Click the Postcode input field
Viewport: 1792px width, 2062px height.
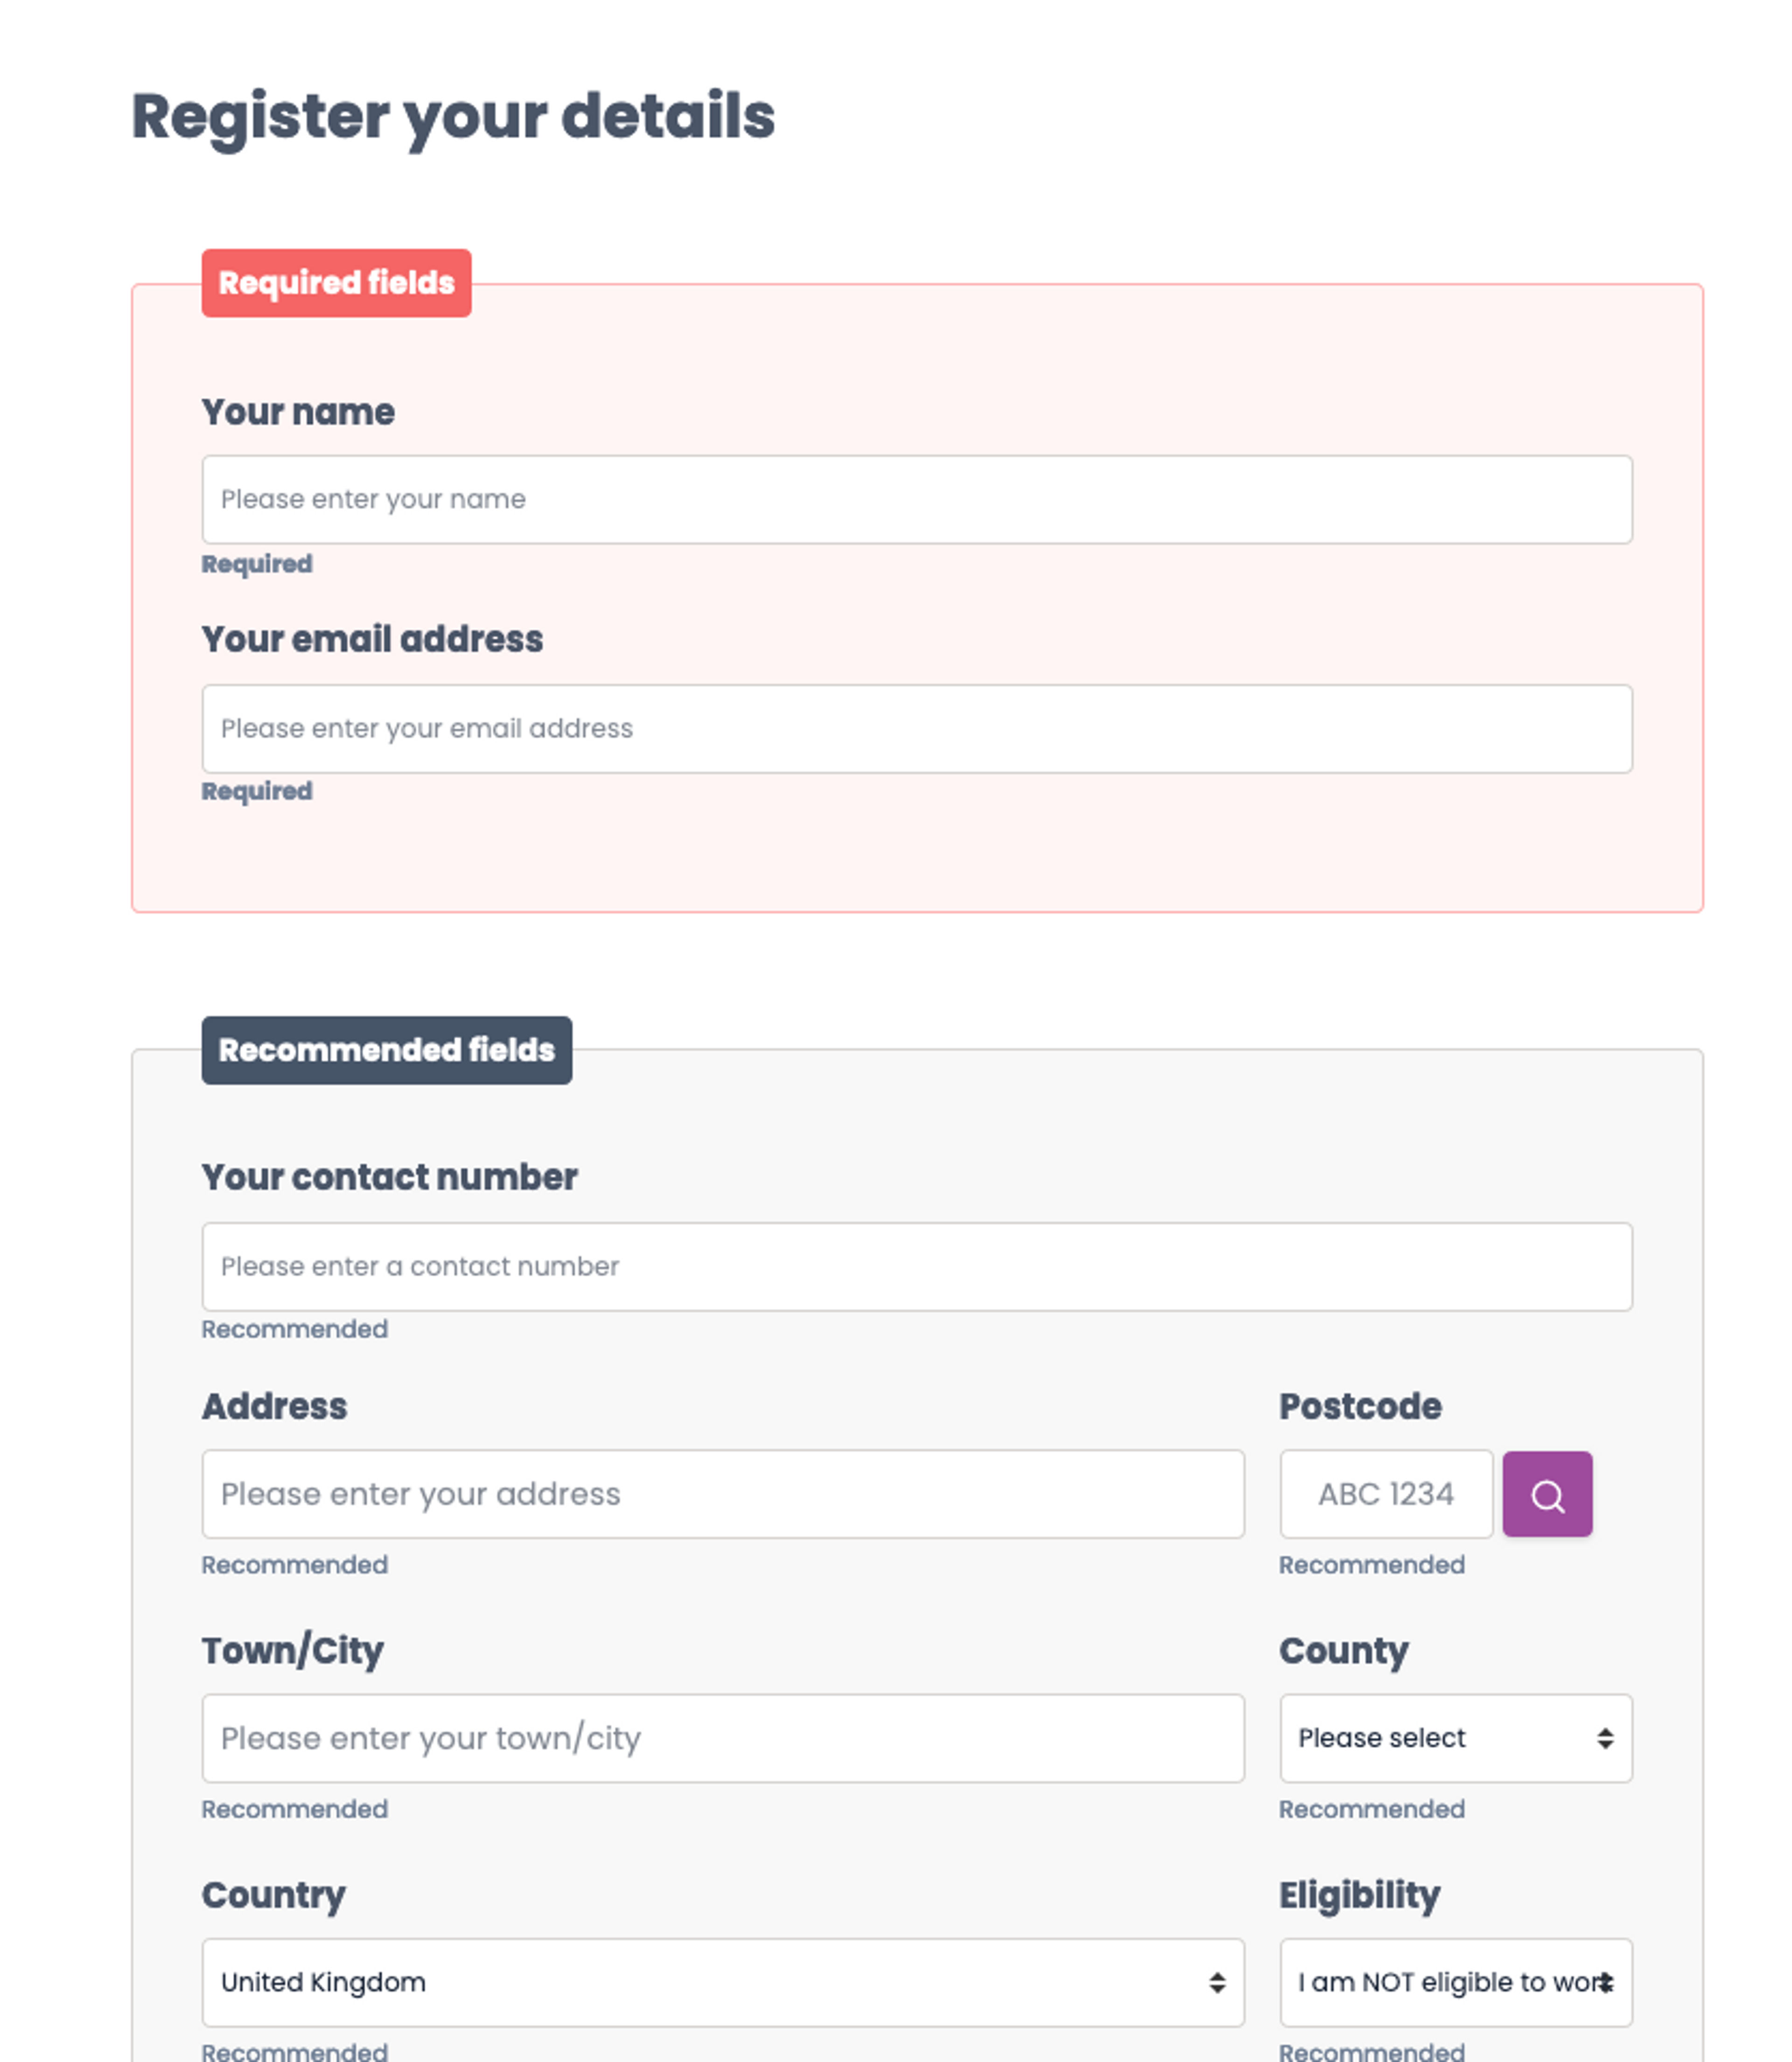tap(1386, 1494)
